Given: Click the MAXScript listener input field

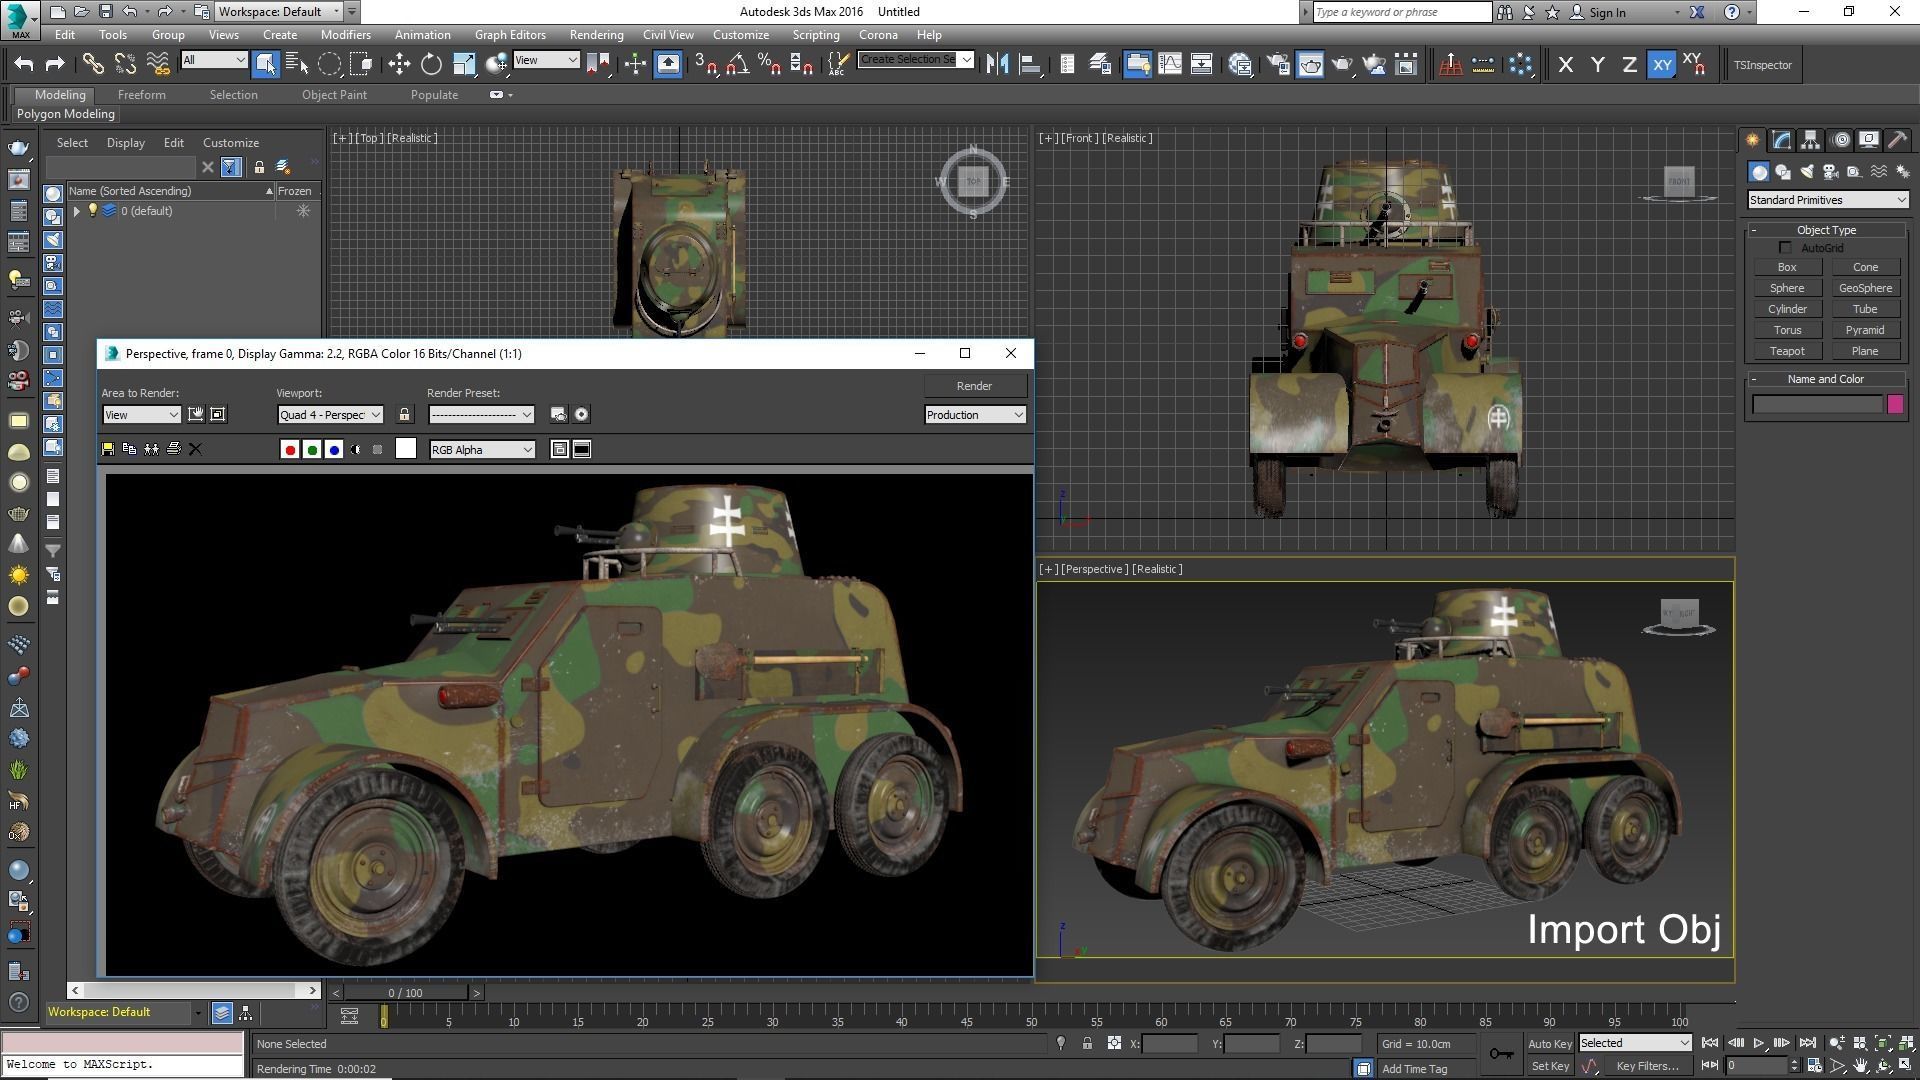Looking at the screenshot, I should (123, 1065).
